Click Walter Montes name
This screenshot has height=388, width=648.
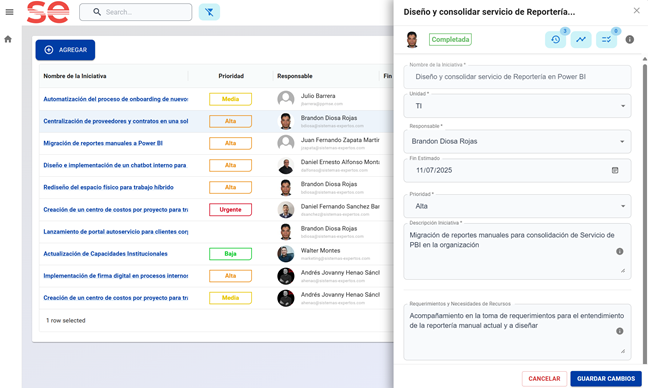point(320,250)
